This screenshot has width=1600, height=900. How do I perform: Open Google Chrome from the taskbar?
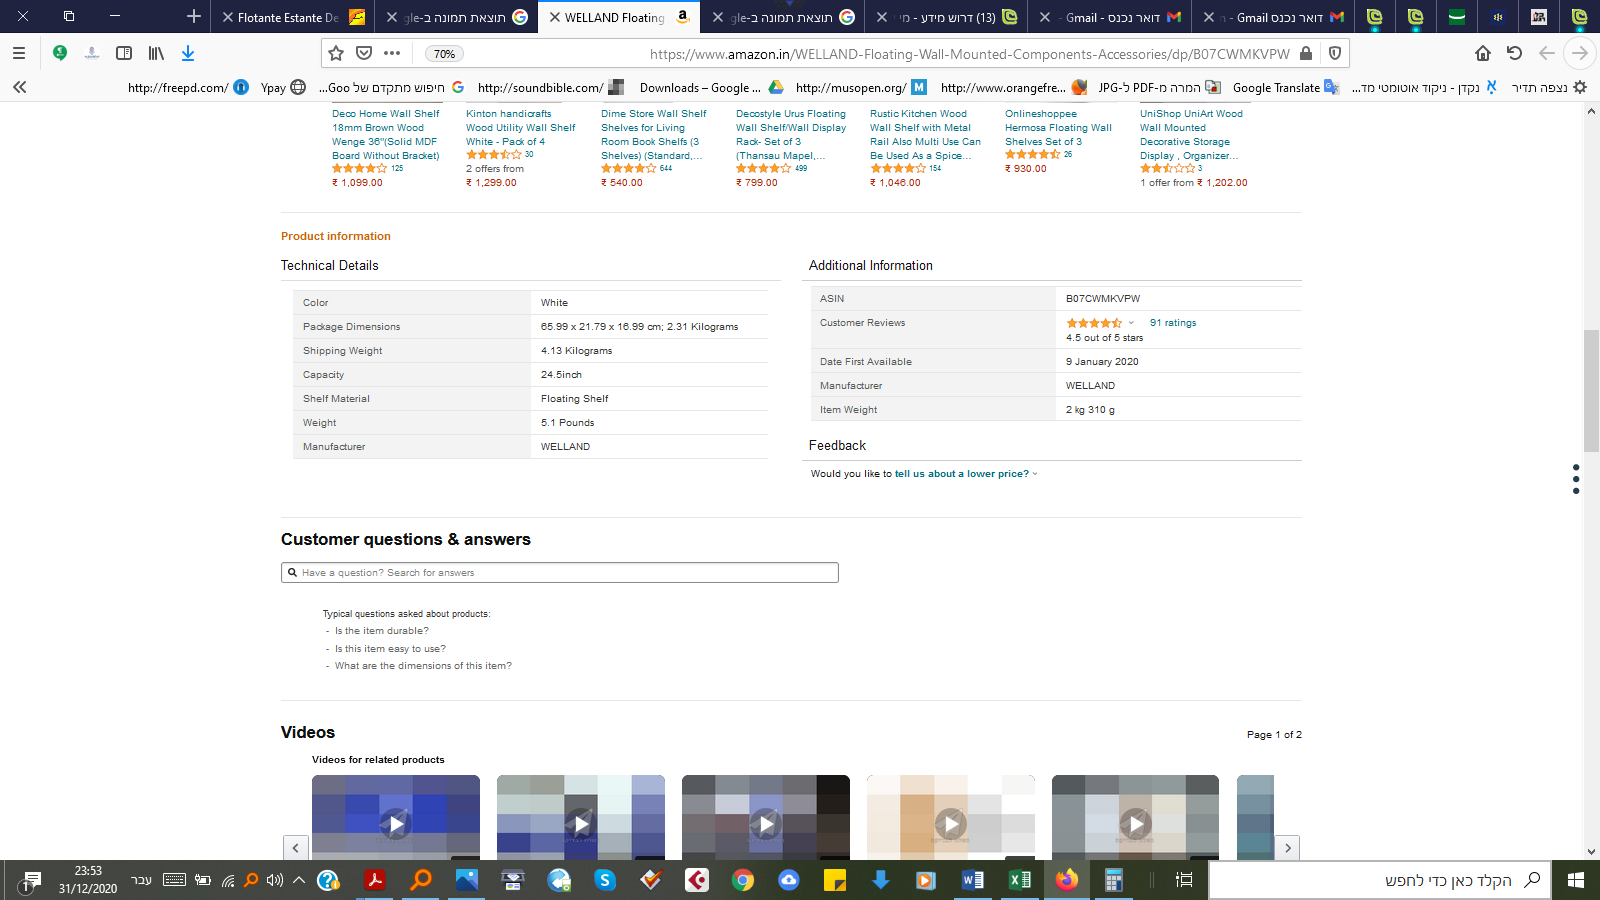point(742,880)
